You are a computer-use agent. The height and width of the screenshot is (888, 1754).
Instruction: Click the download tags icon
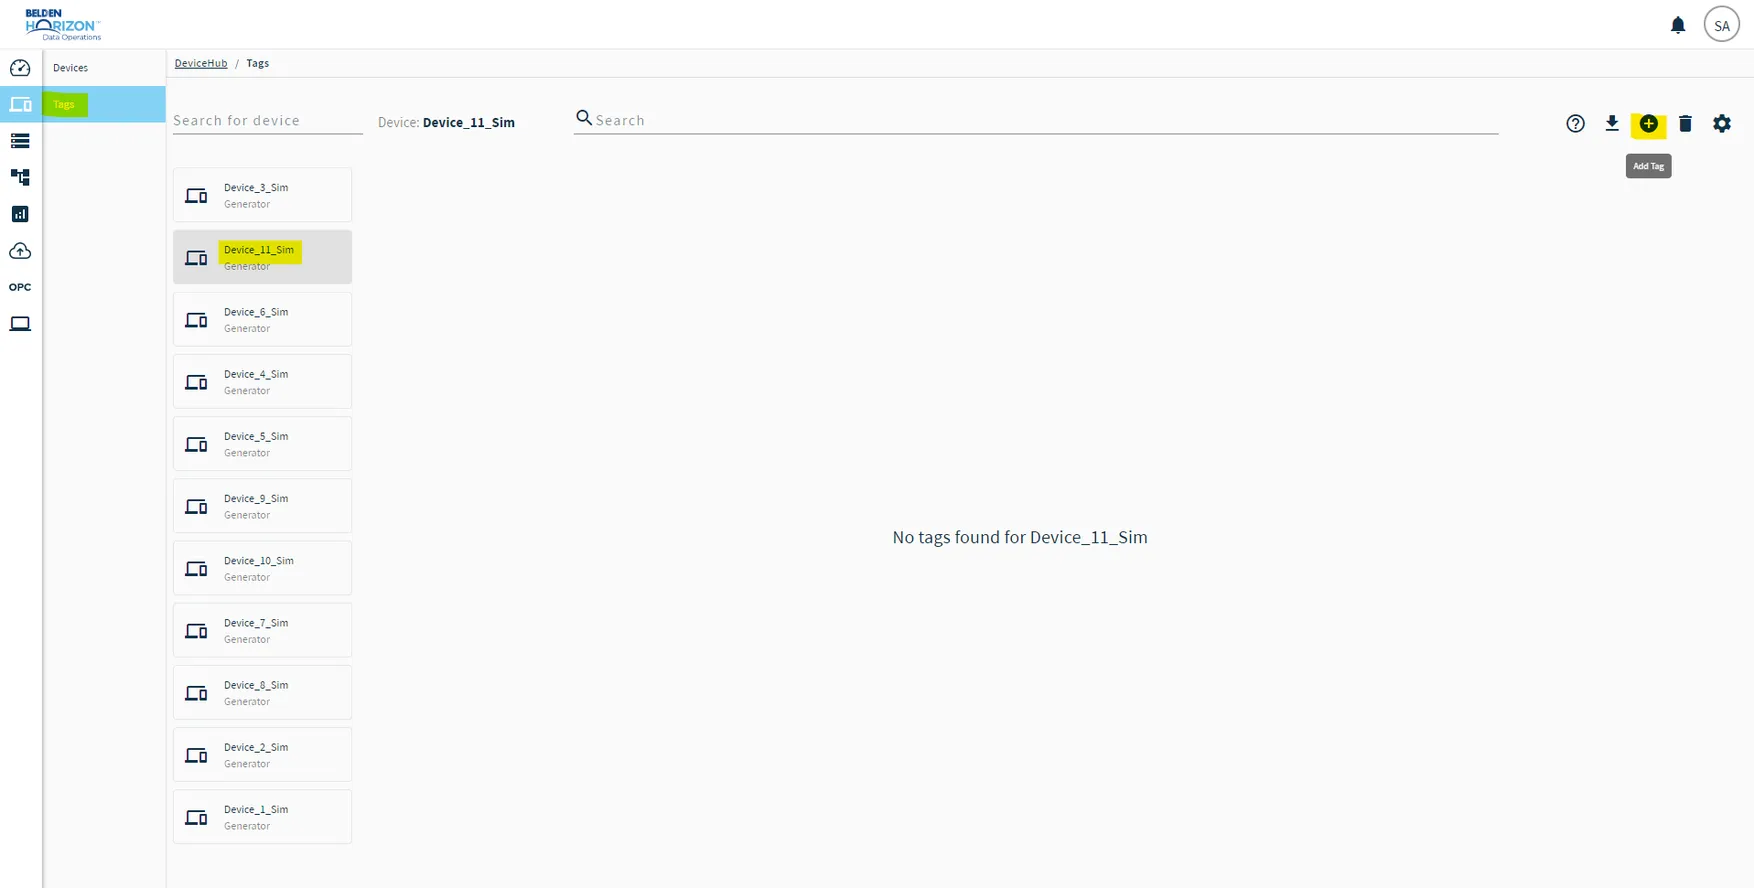[1612, 124]
